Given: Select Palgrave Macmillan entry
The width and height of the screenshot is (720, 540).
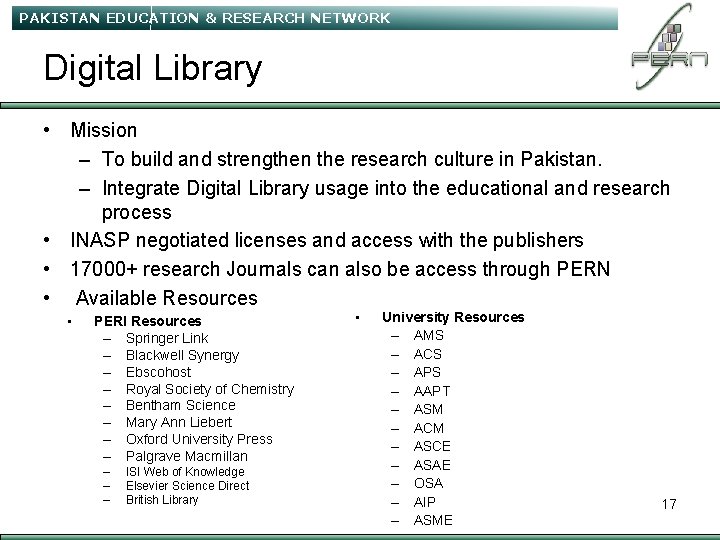Looking at the screenshot, I should coord(187,456).
